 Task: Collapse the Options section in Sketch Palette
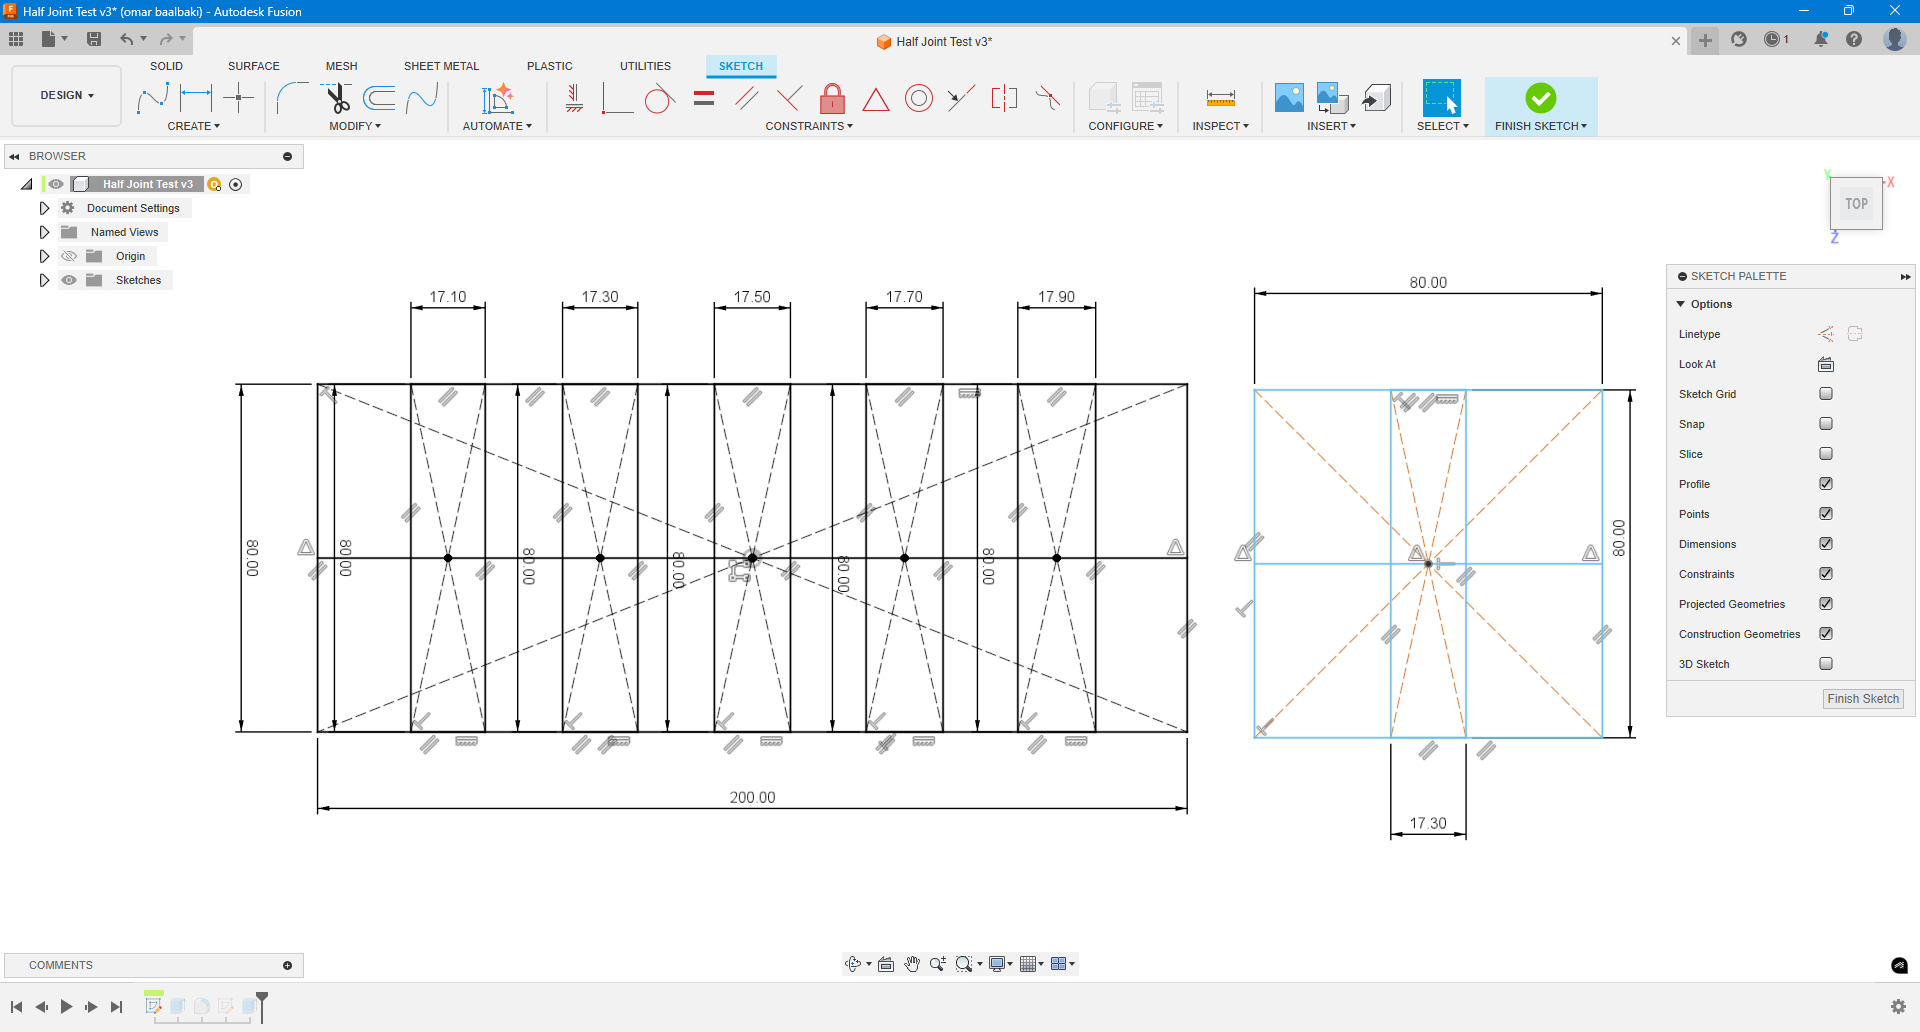coord(1681,304)
